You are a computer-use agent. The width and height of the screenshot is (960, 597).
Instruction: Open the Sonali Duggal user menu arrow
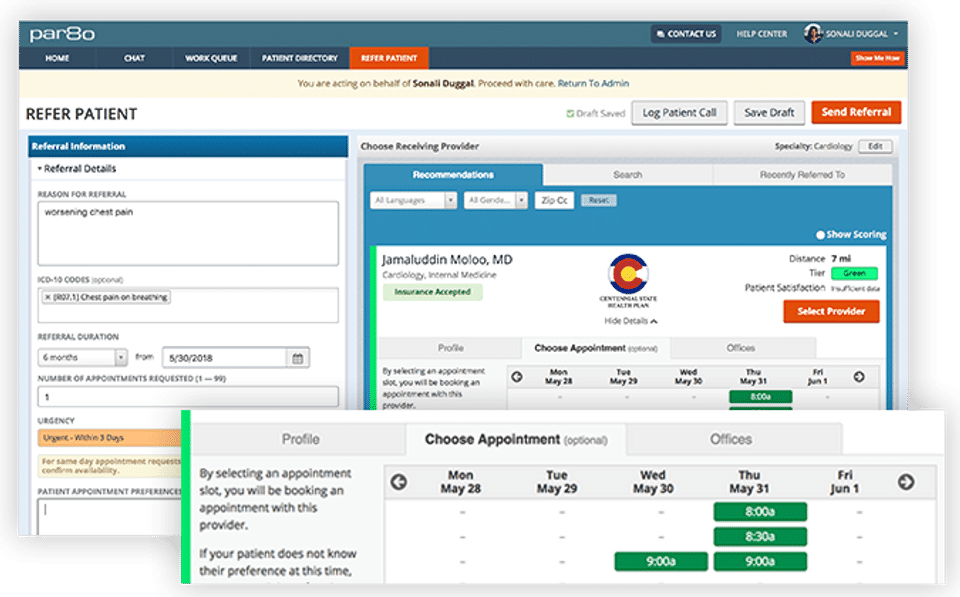pyautogui.click(x=896, y=34)
